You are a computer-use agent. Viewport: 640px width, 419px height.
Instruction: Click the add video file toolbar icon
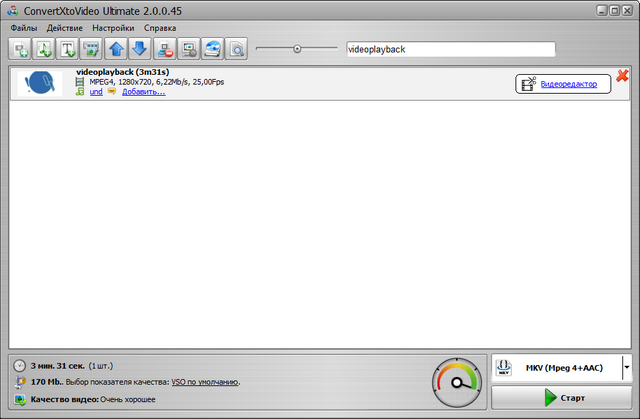(x=20, y=48)
